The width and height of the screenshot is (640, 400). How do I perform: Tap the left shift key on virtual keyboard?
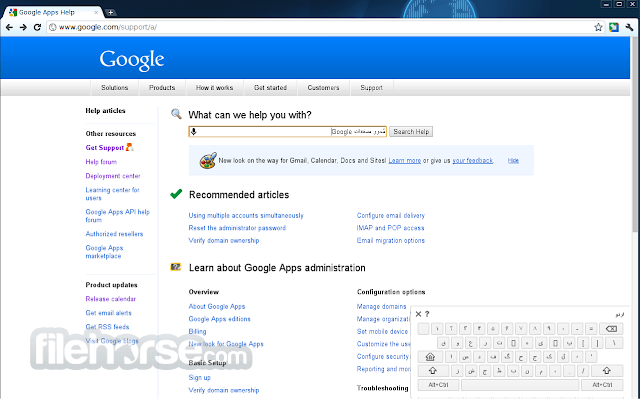coord(433,371)
